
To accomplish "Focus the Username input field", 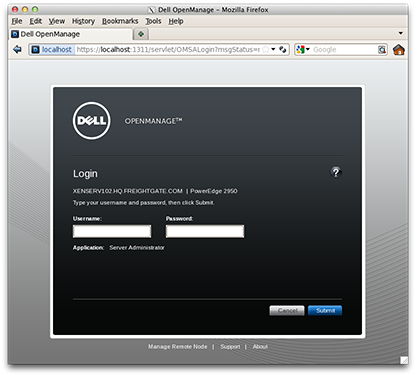I will [112, 231].
